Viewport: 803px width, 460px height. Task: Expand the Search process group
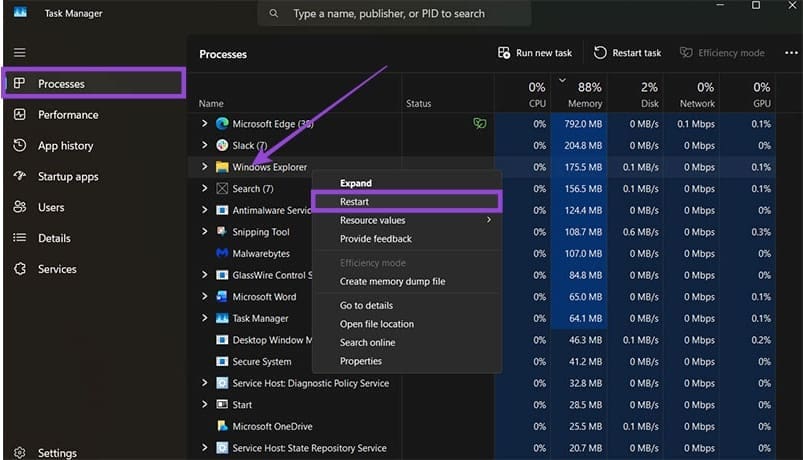pos(204,188)
